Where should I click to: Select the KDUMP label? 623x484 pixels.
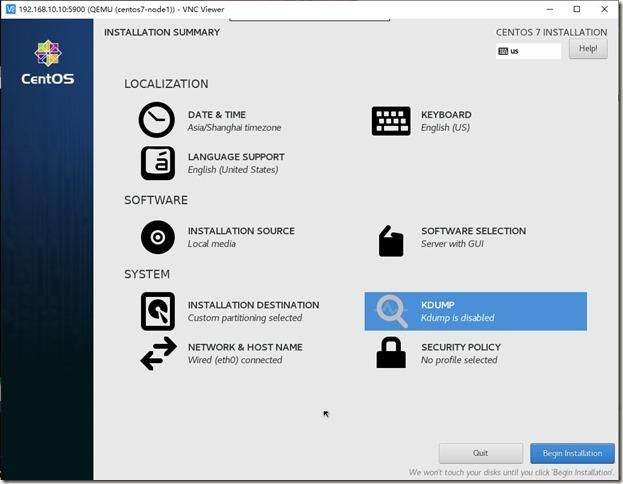coord(438,305)
